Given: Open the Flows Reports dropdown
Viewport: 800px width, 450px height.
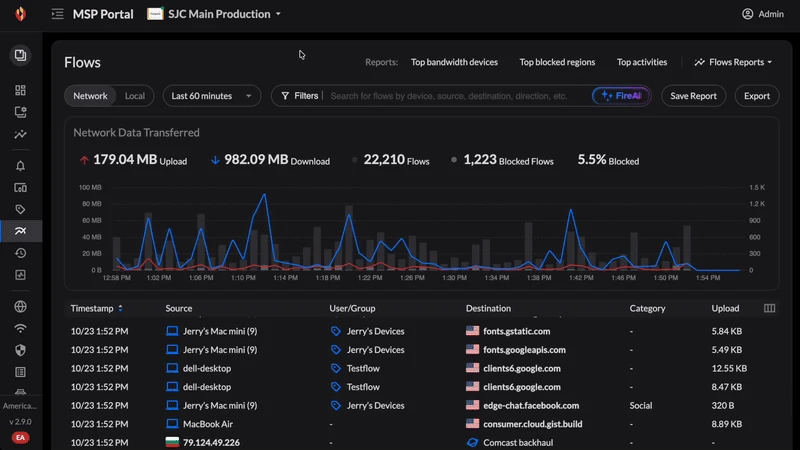Looking at the screenshot, I should pyautogui.click(x=733, y=62).
